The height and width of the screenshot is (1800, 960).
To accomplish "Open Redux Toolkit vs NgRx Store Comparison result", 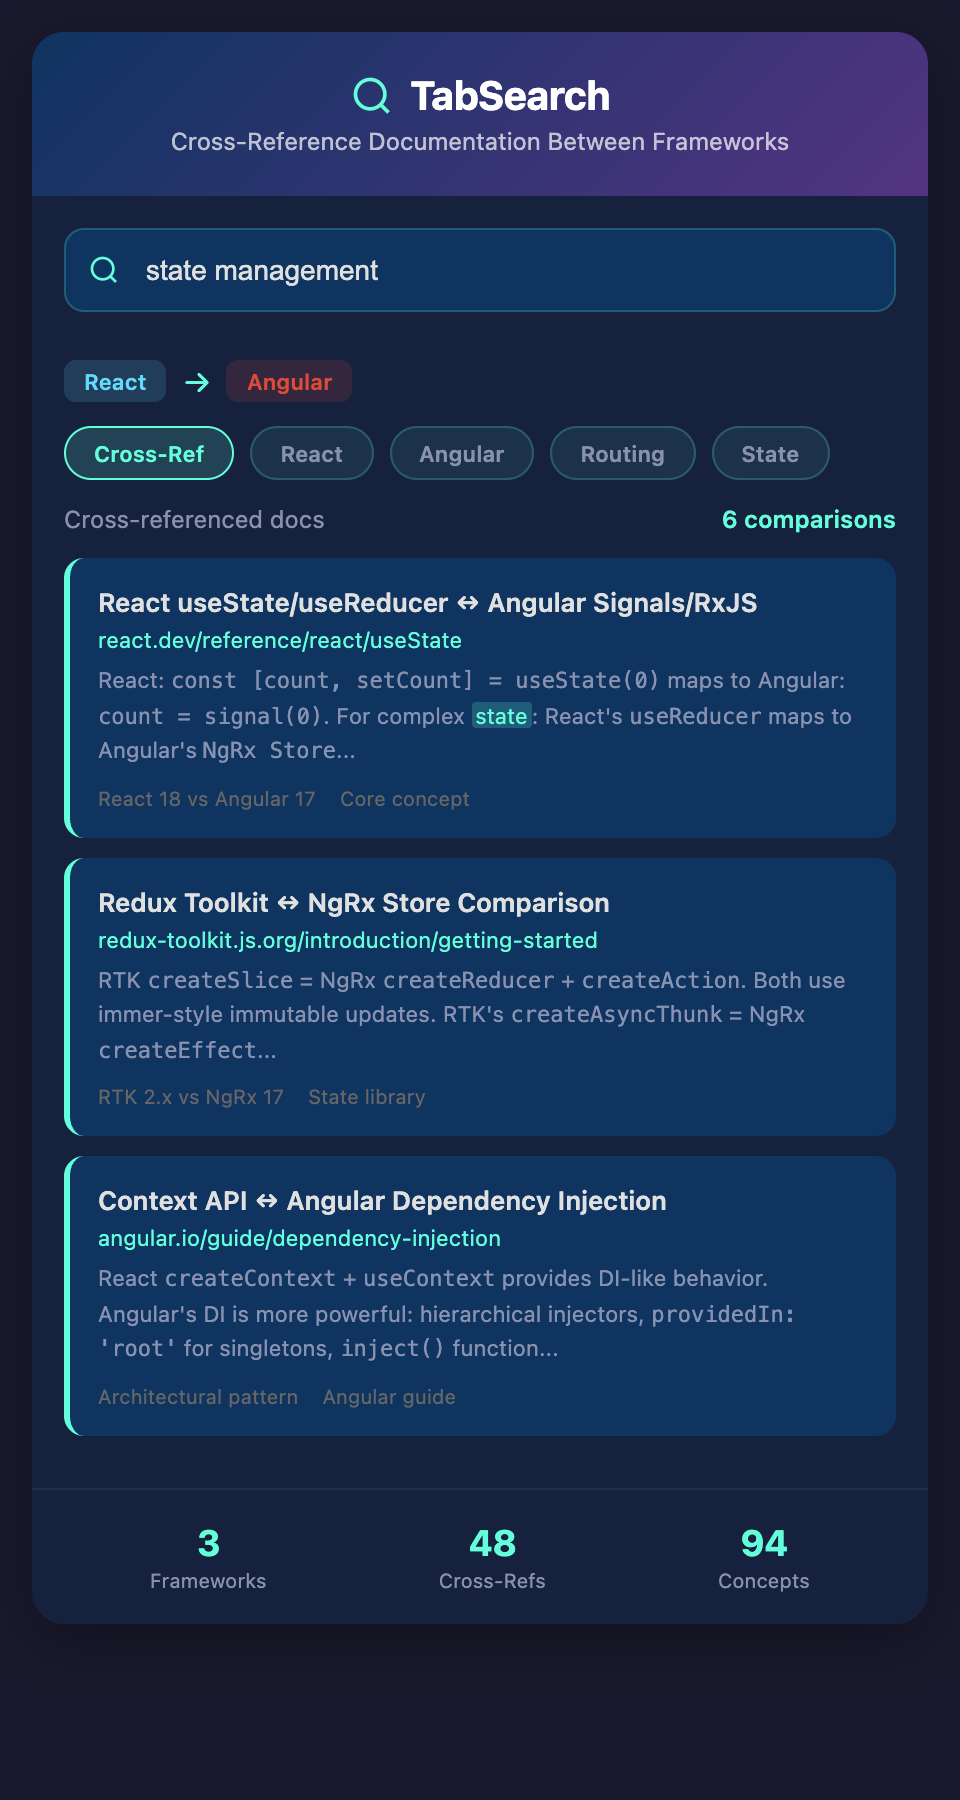I will tap(353, 903).
